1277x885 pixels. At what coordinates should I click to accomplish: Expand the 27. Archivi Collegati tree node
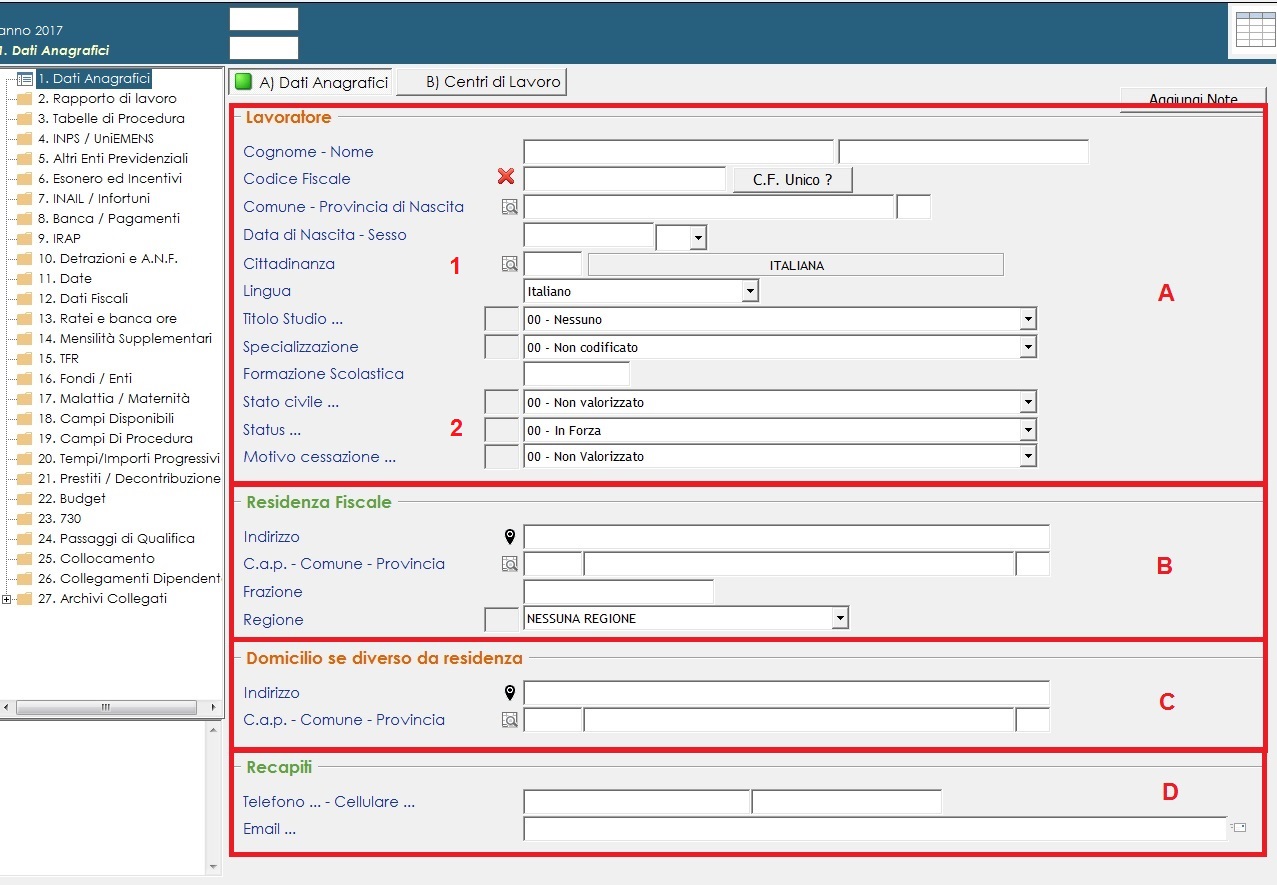tap(7, 599)
